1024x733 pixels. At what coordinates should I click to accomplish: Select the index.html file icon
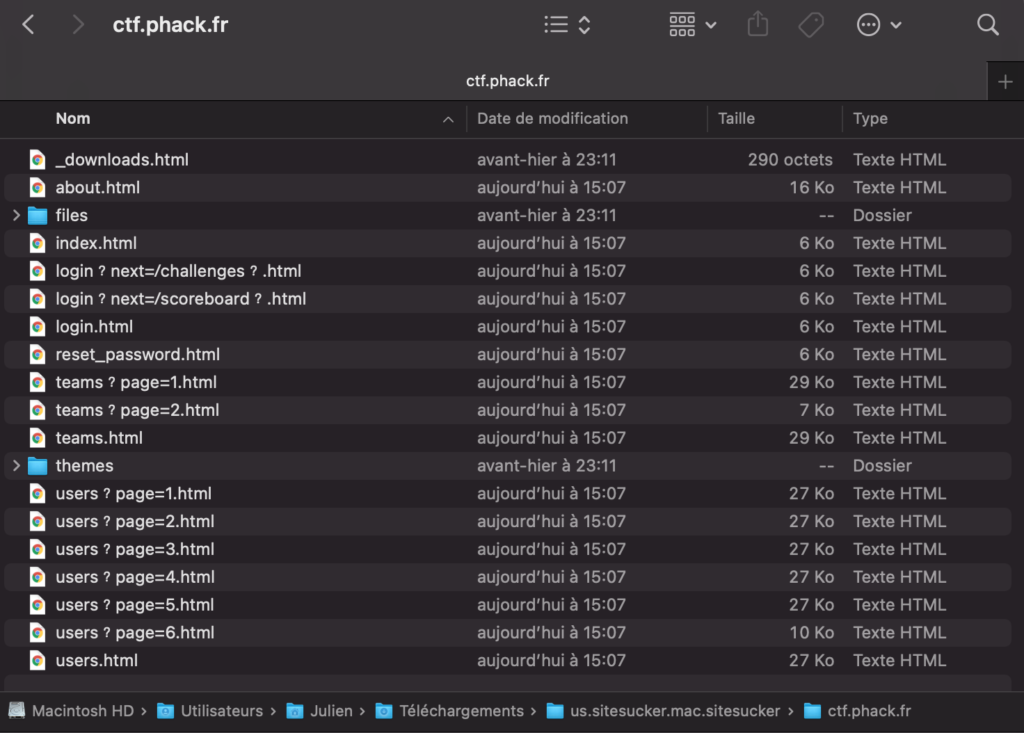point(38,243)
